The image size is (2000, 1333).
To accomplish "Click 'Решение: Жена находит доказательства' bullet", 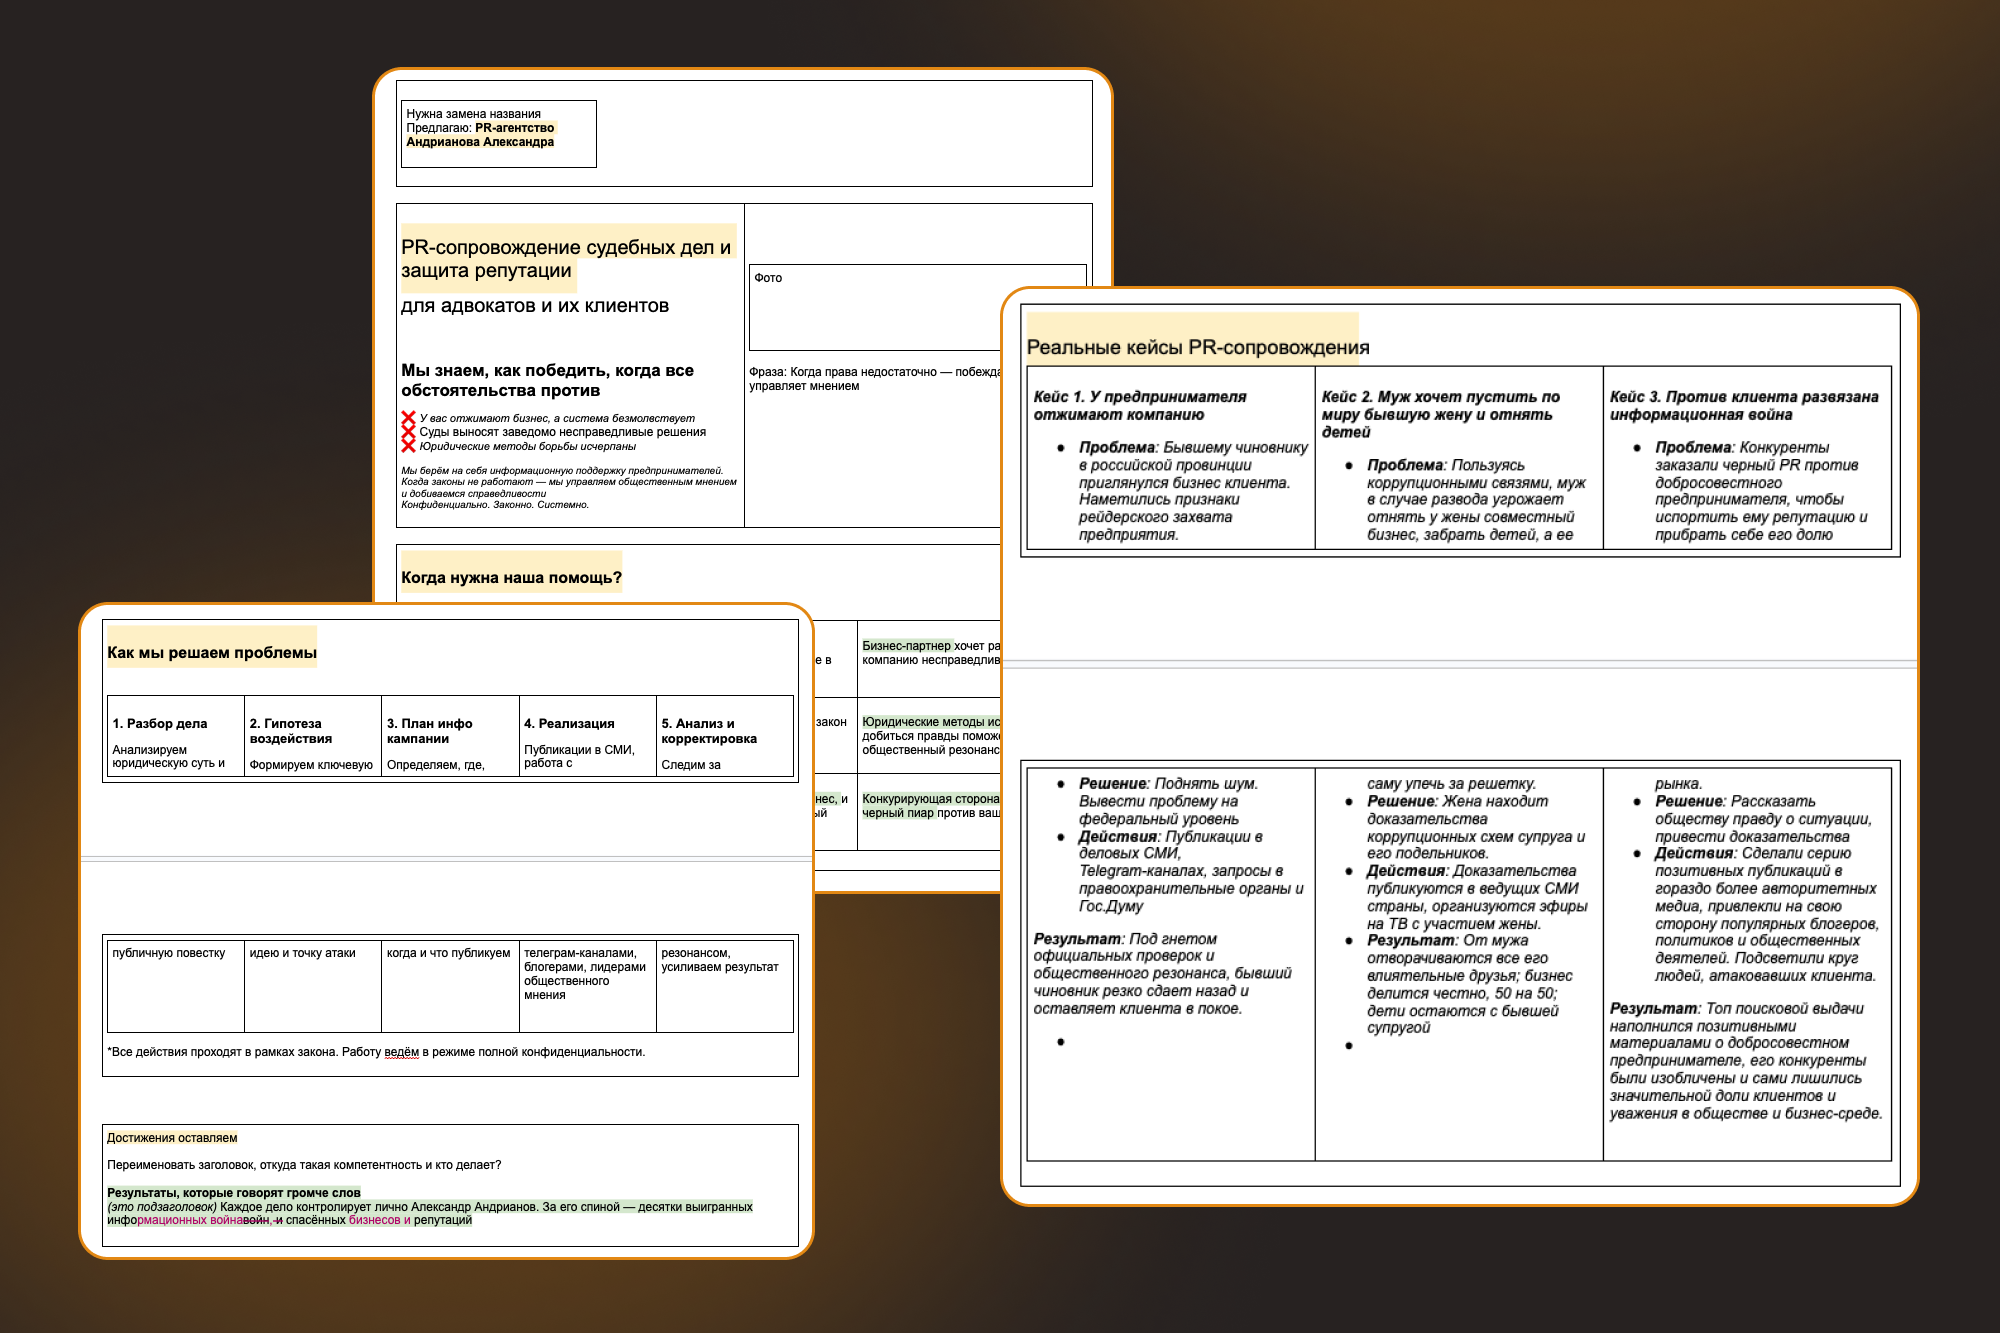I will [1476, 827].
